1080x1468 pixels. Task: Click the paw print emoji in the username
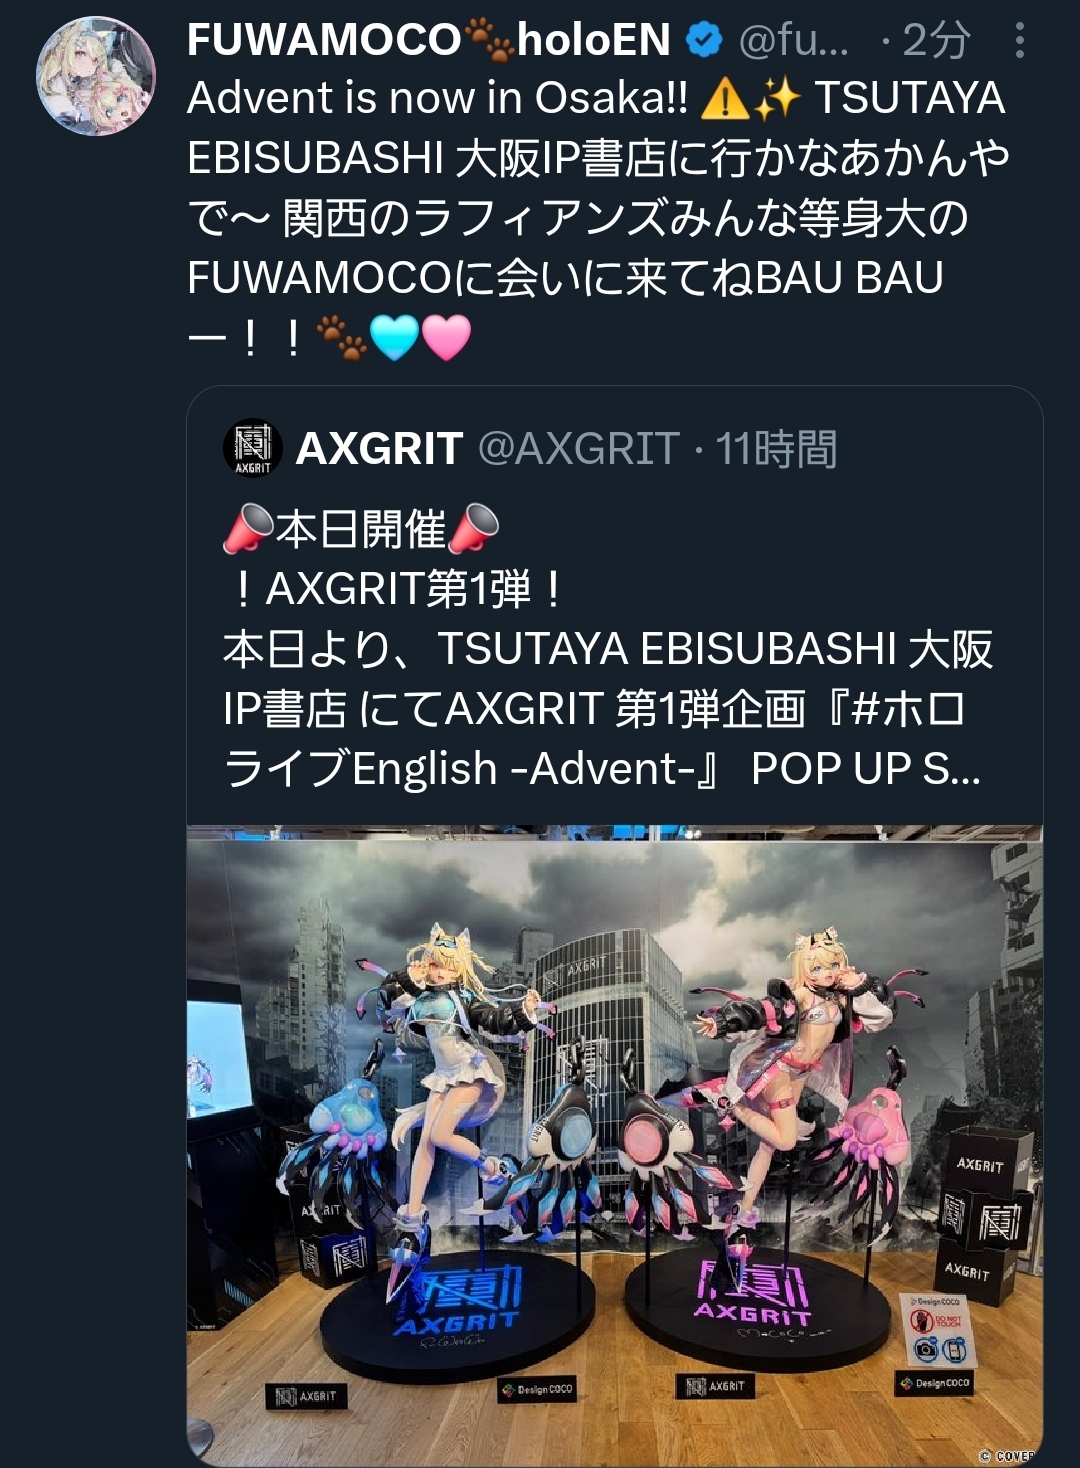point(489,41)
